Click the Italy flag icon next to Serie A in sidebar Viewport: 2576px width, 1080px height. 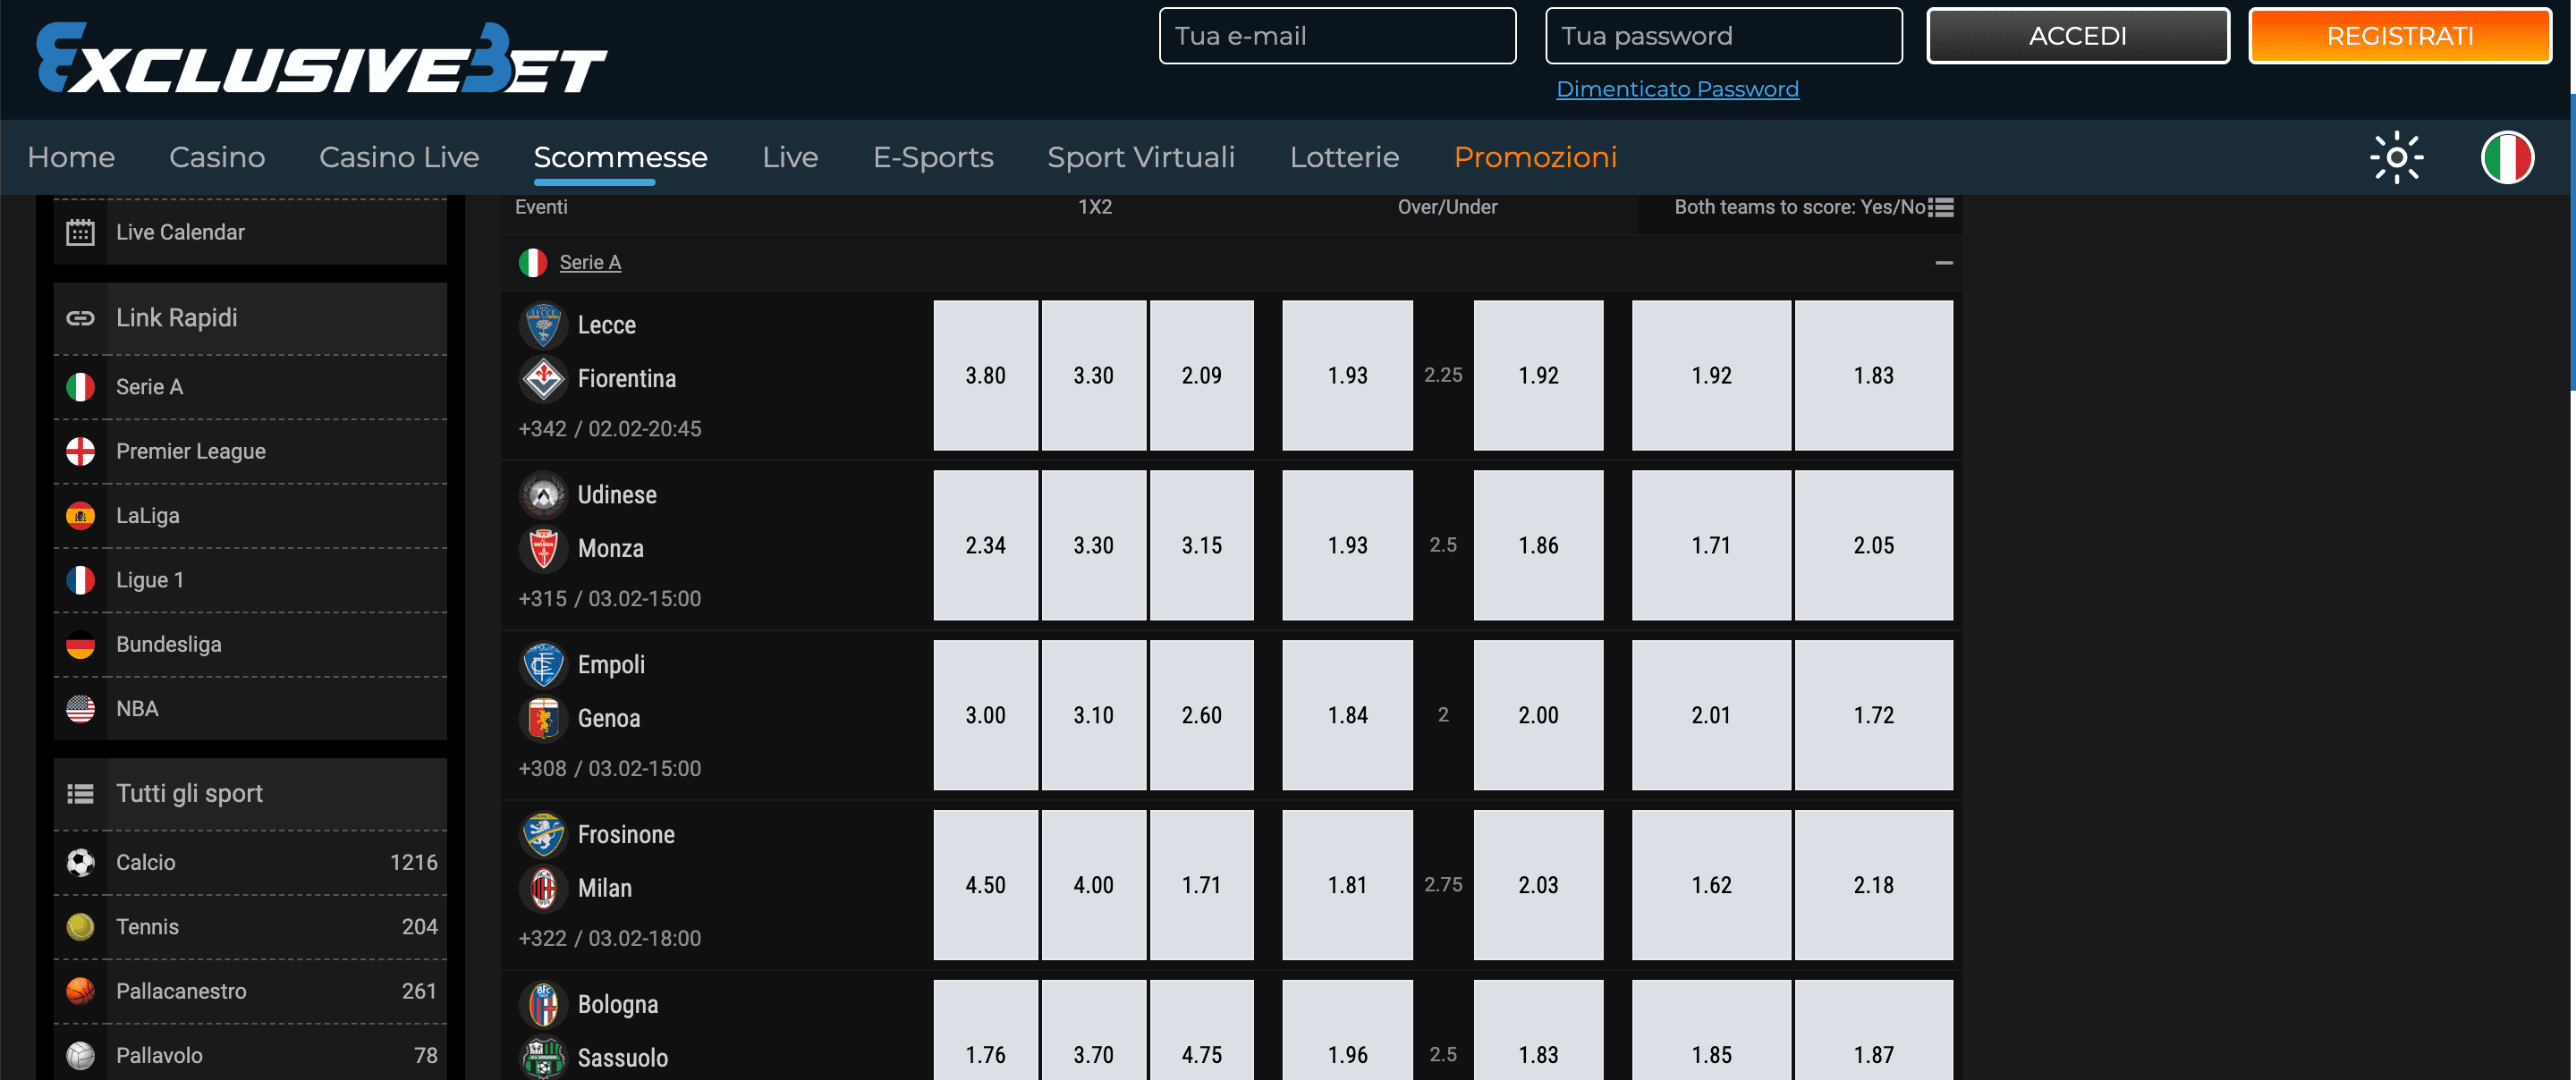80,387
